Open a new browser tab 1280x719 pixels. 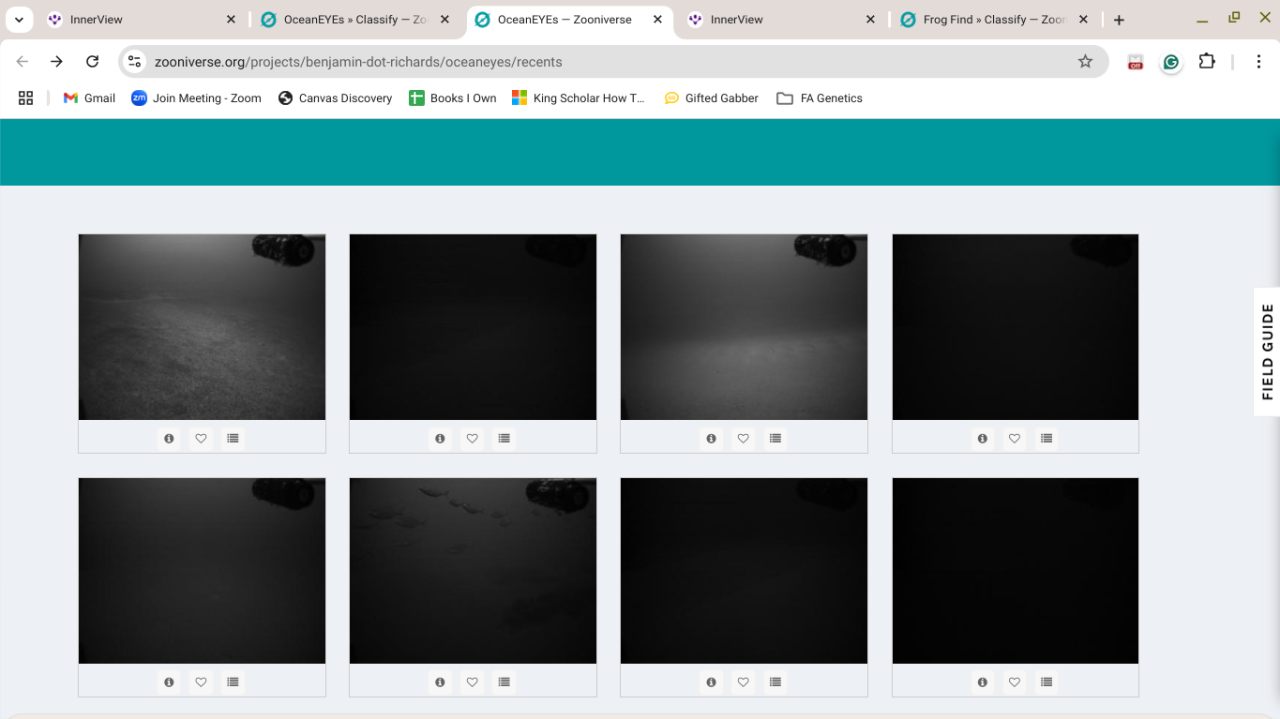tap(1119, 20)
